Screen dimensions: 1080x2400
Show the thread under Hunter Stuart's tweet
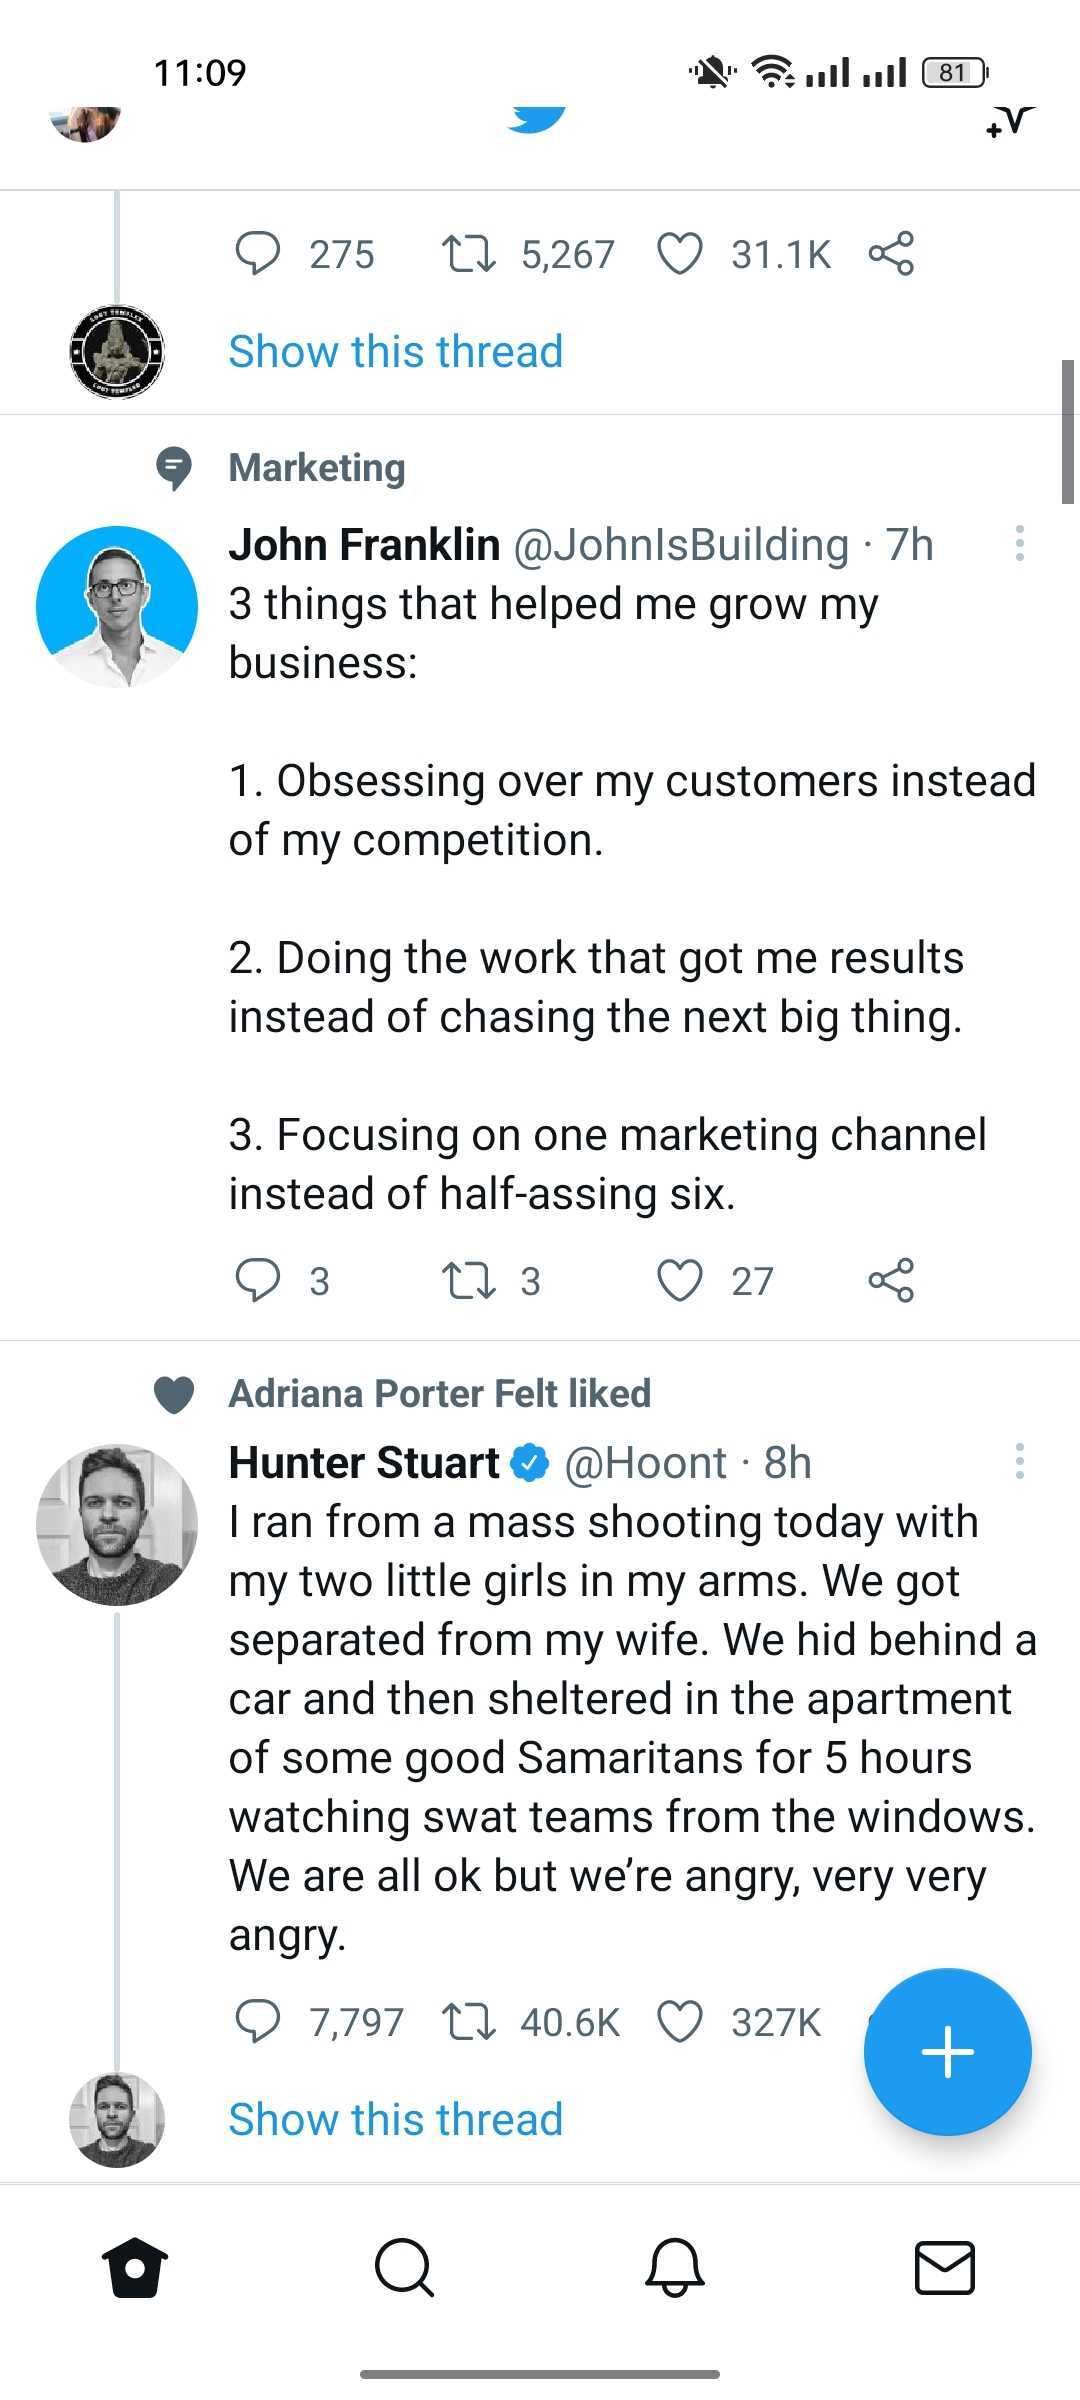pos(394,2118)
